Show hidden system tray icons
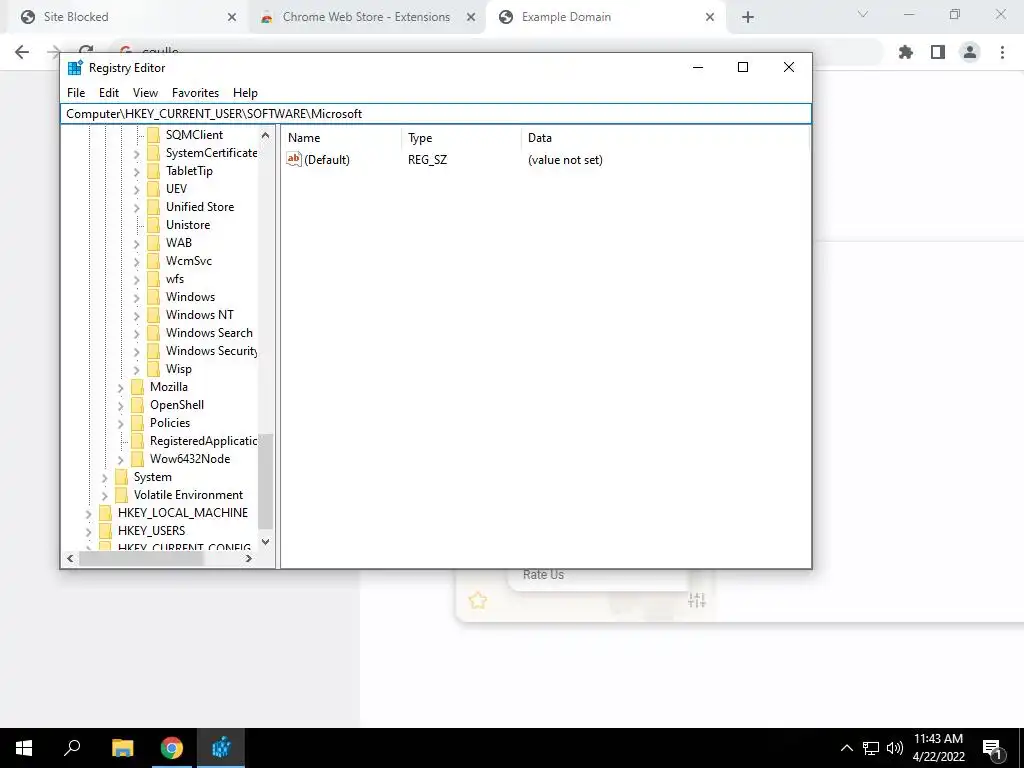 click(846, 748)
